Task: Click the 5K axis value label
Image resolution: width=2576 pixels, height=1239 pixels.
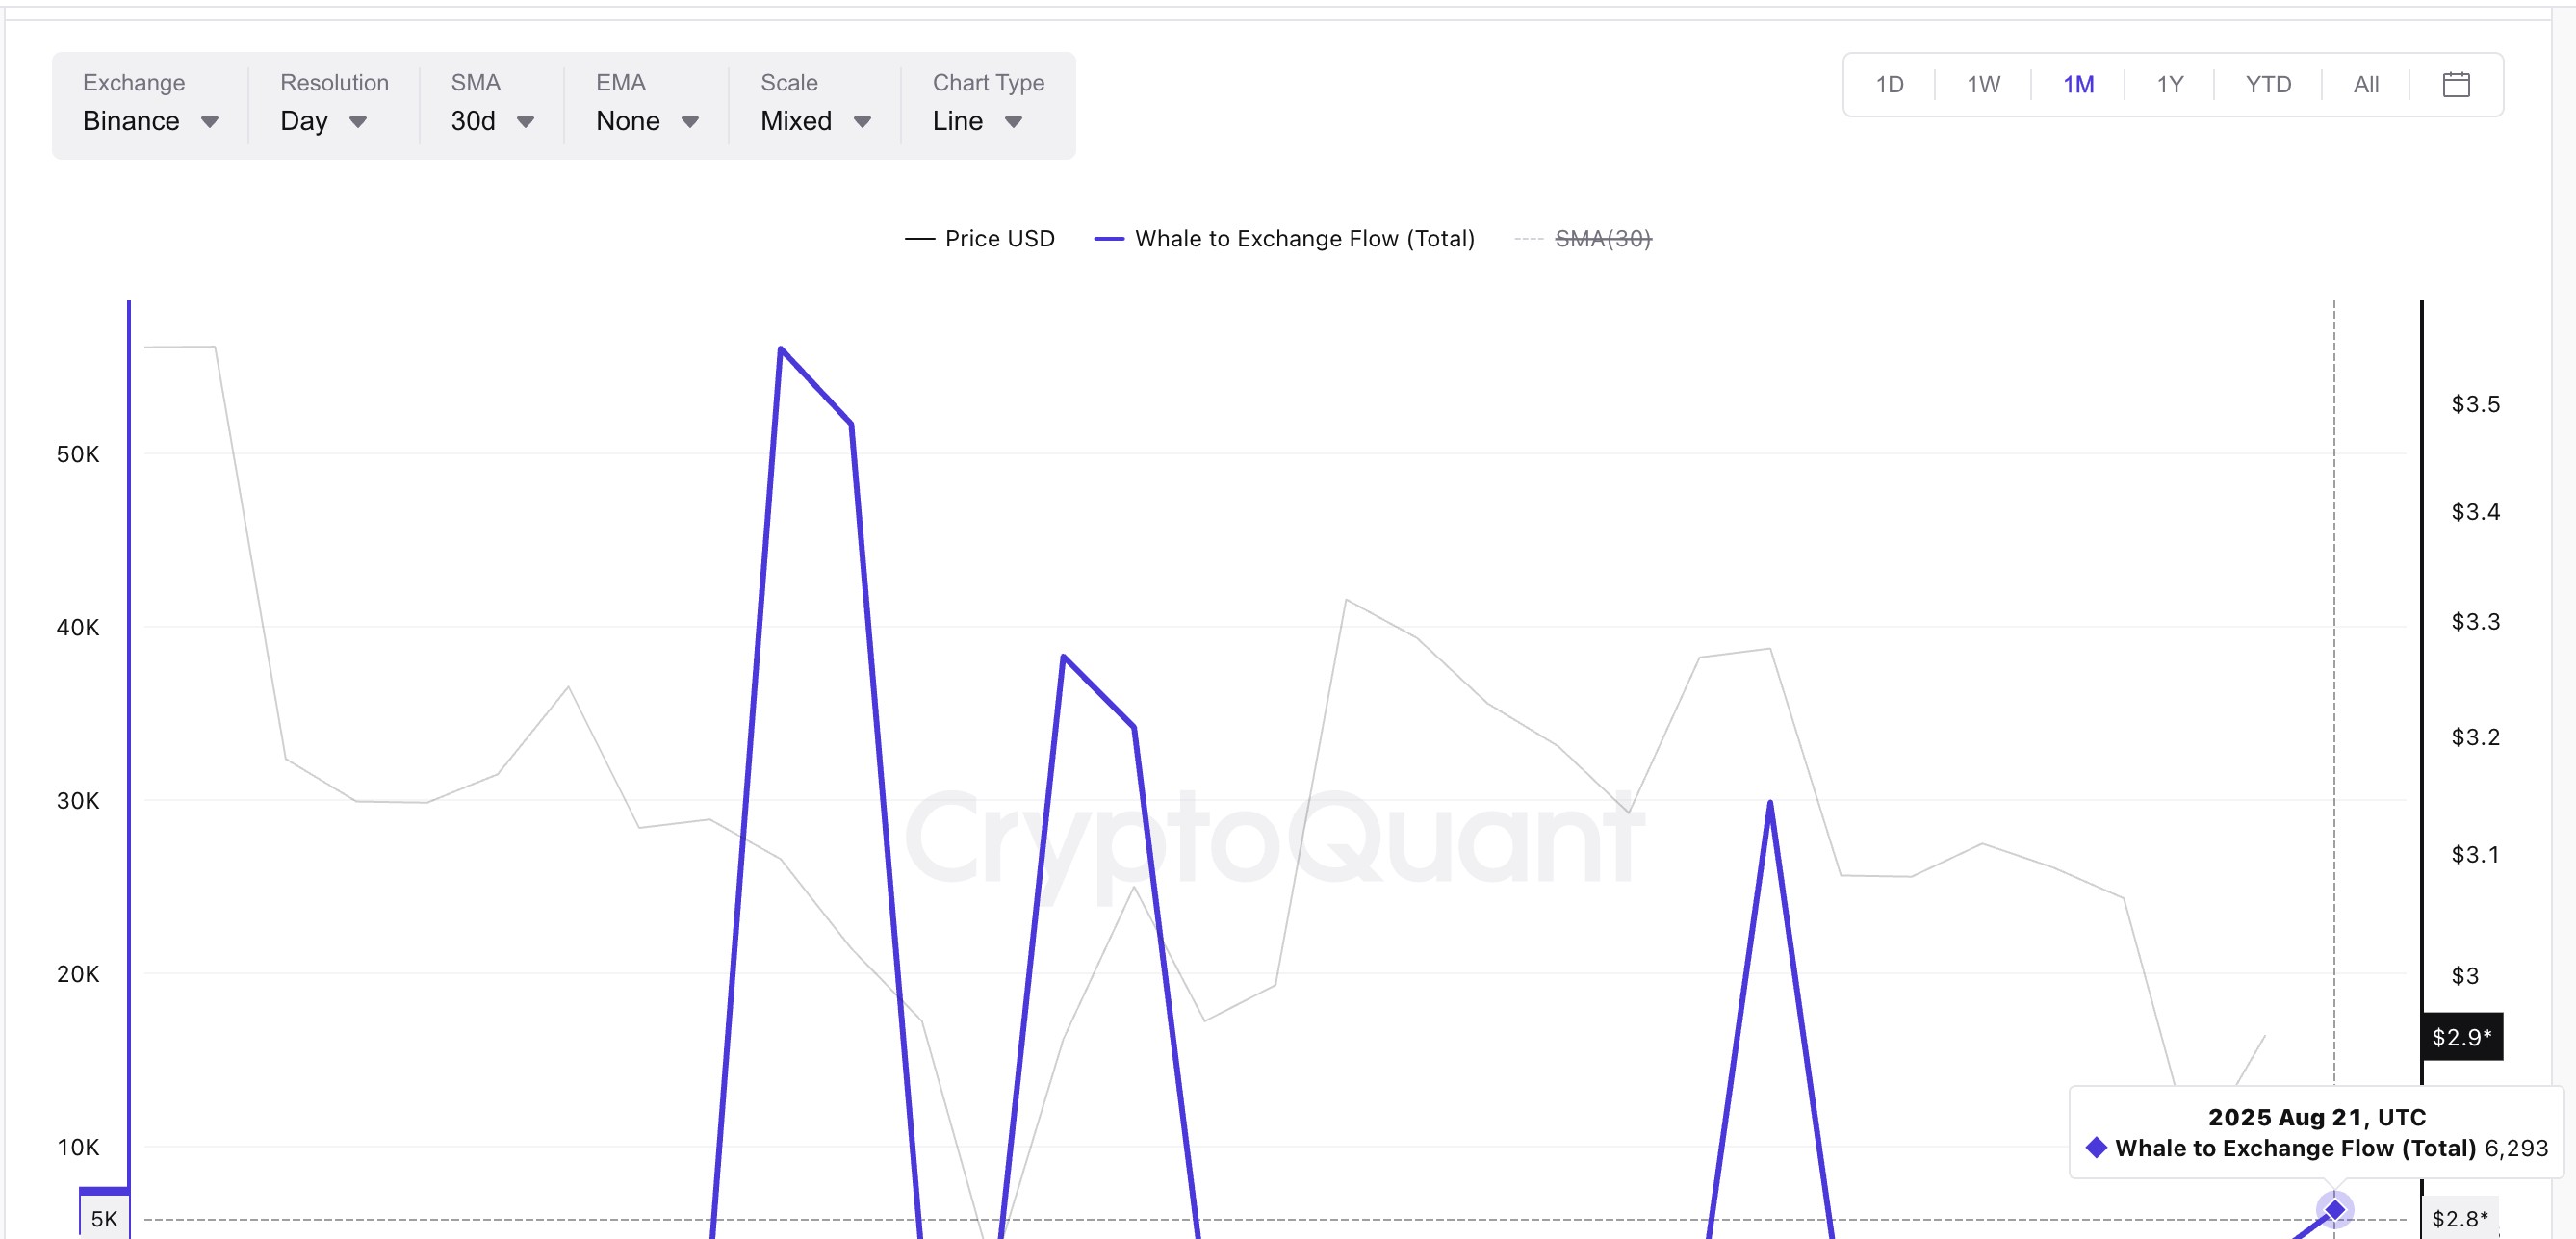Action: click(104, 1218)
